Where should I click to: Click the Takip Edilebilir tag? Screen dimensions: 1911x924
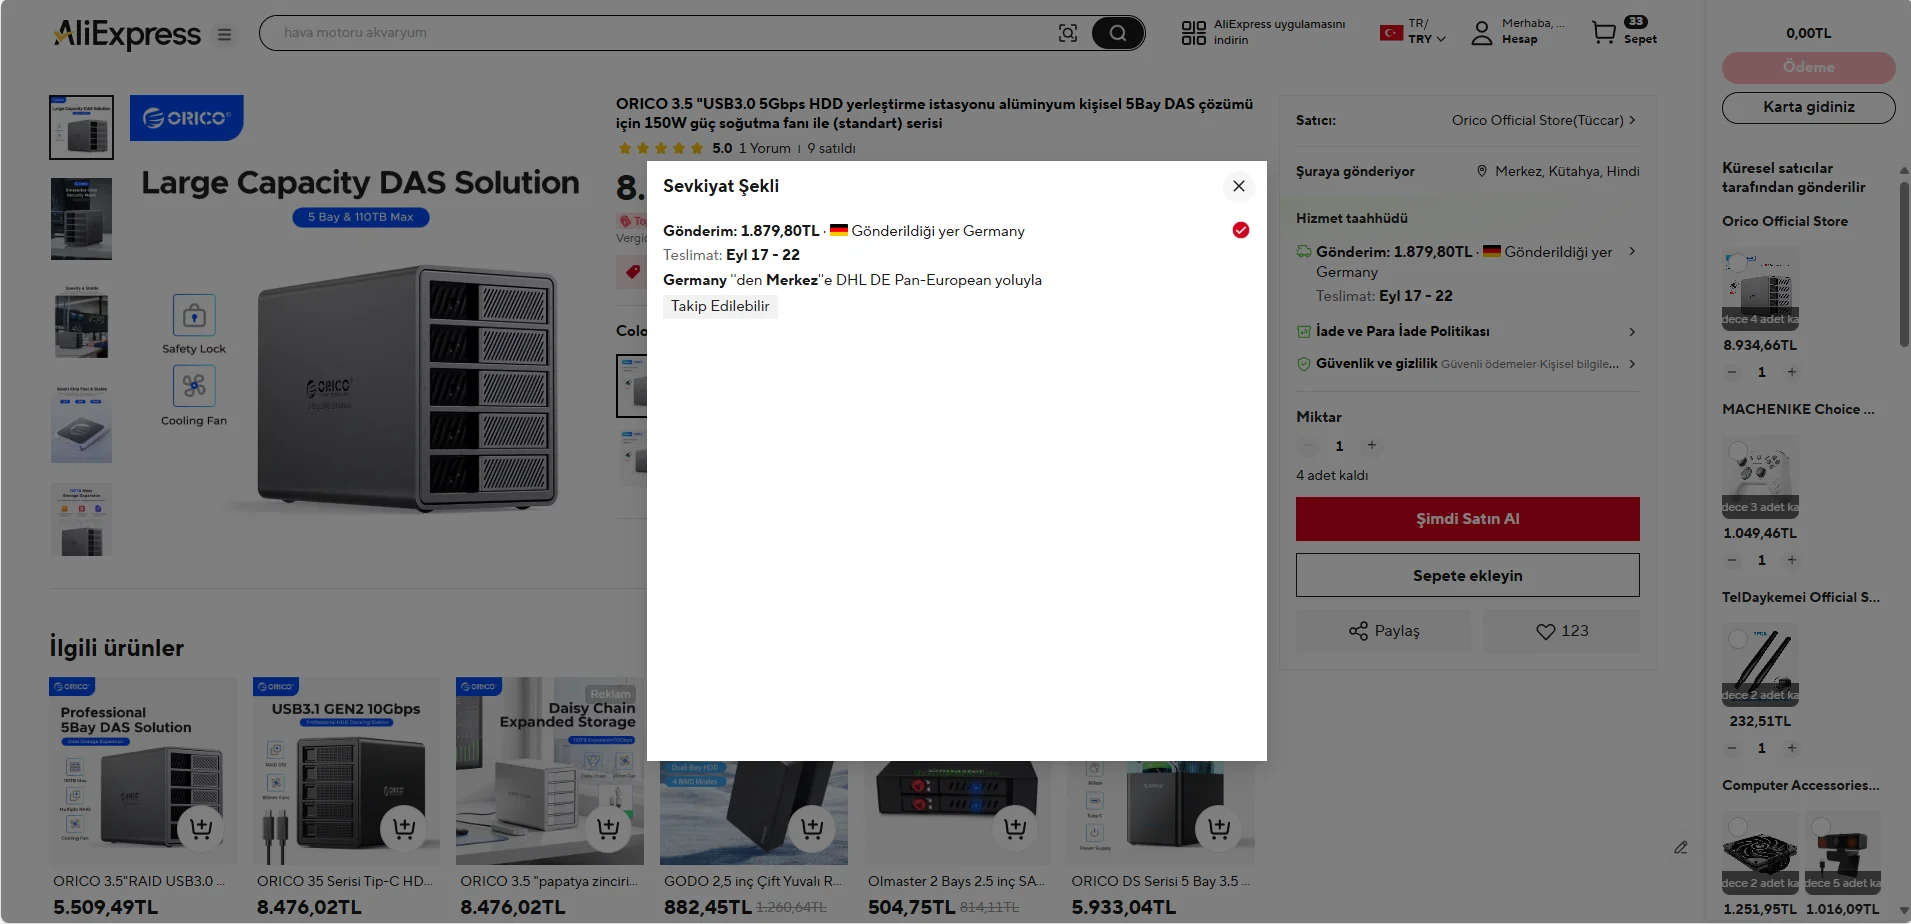[x=720, y=306]
